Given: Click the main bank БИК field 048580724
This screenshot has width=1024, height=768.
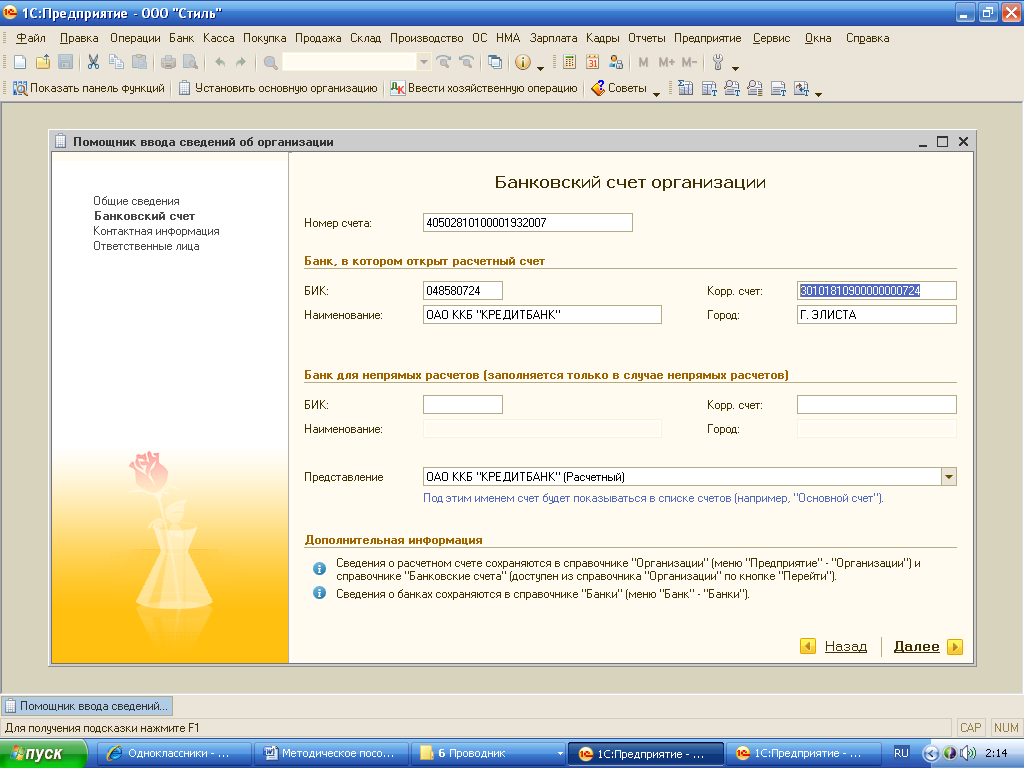Looking at the screenshot, I should click(x=463, y=291).
